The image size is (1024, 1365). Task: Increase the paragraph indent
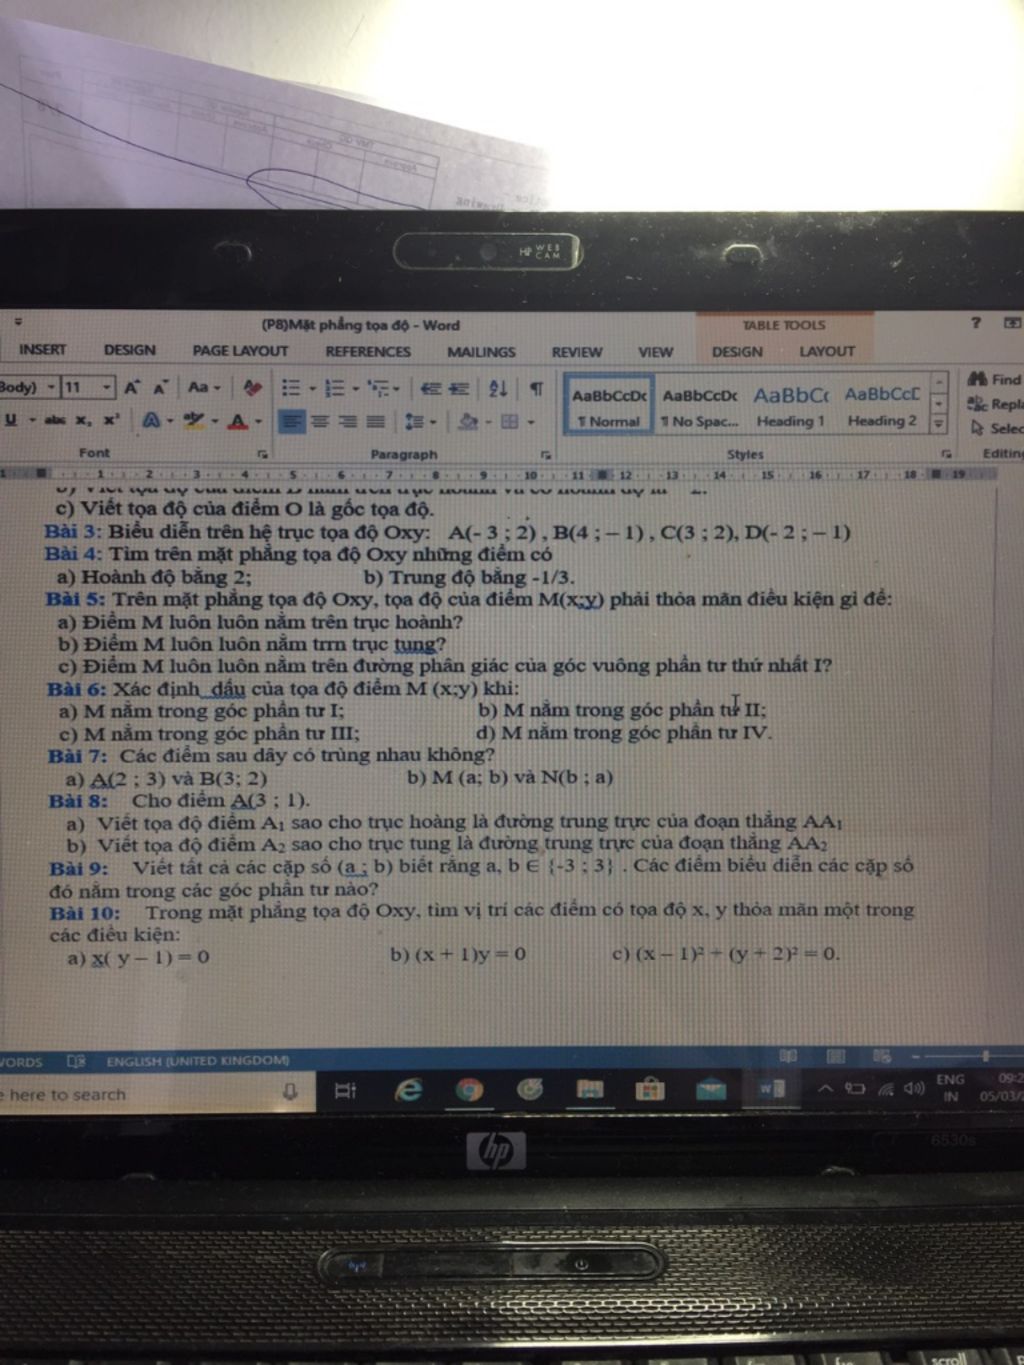[x=458, y=388]
